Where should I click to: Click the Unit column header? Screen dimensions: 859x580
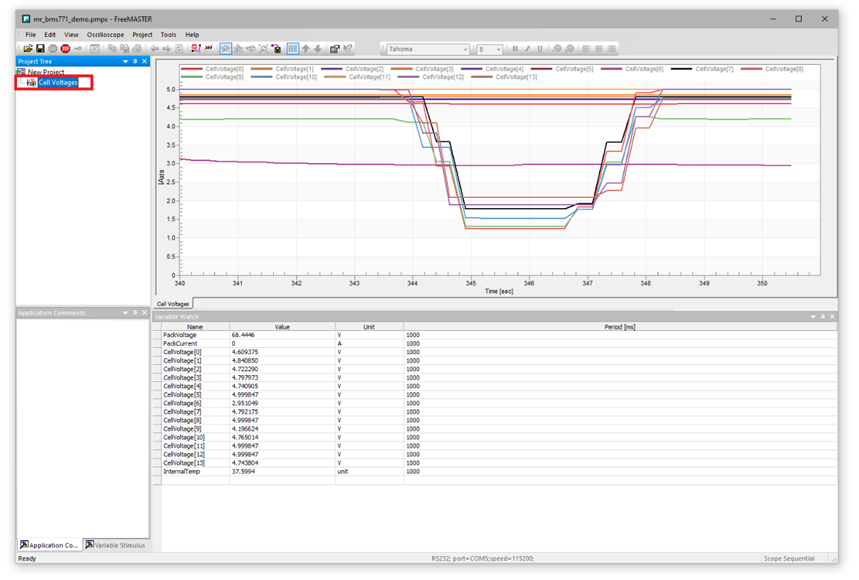[369, 327]
